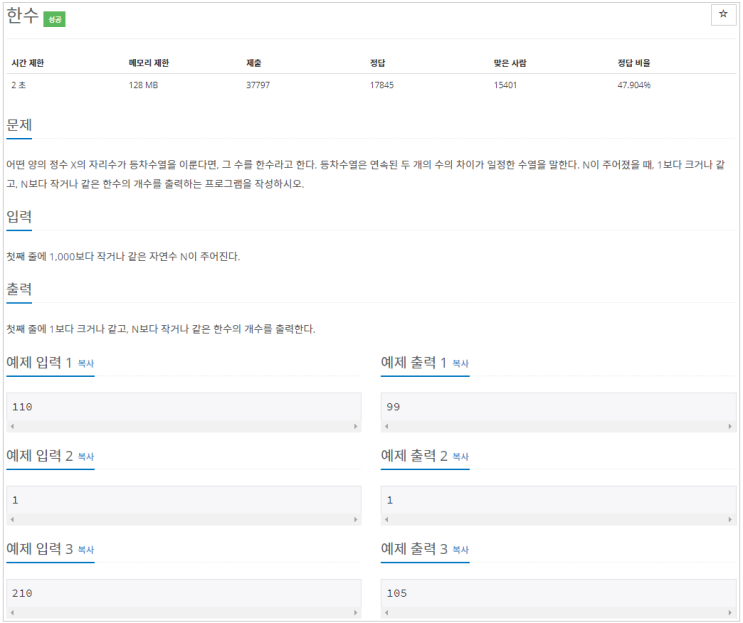
Task: Click the 정답 column header
Action: pos(378,63)
